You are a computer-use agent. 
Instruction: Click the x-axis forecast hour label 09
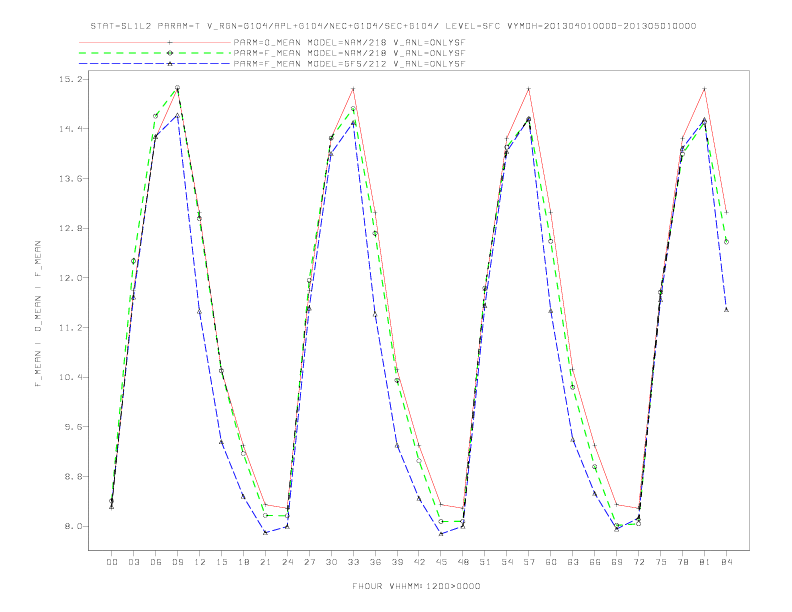pyautogui.click(x=177, y=562)
